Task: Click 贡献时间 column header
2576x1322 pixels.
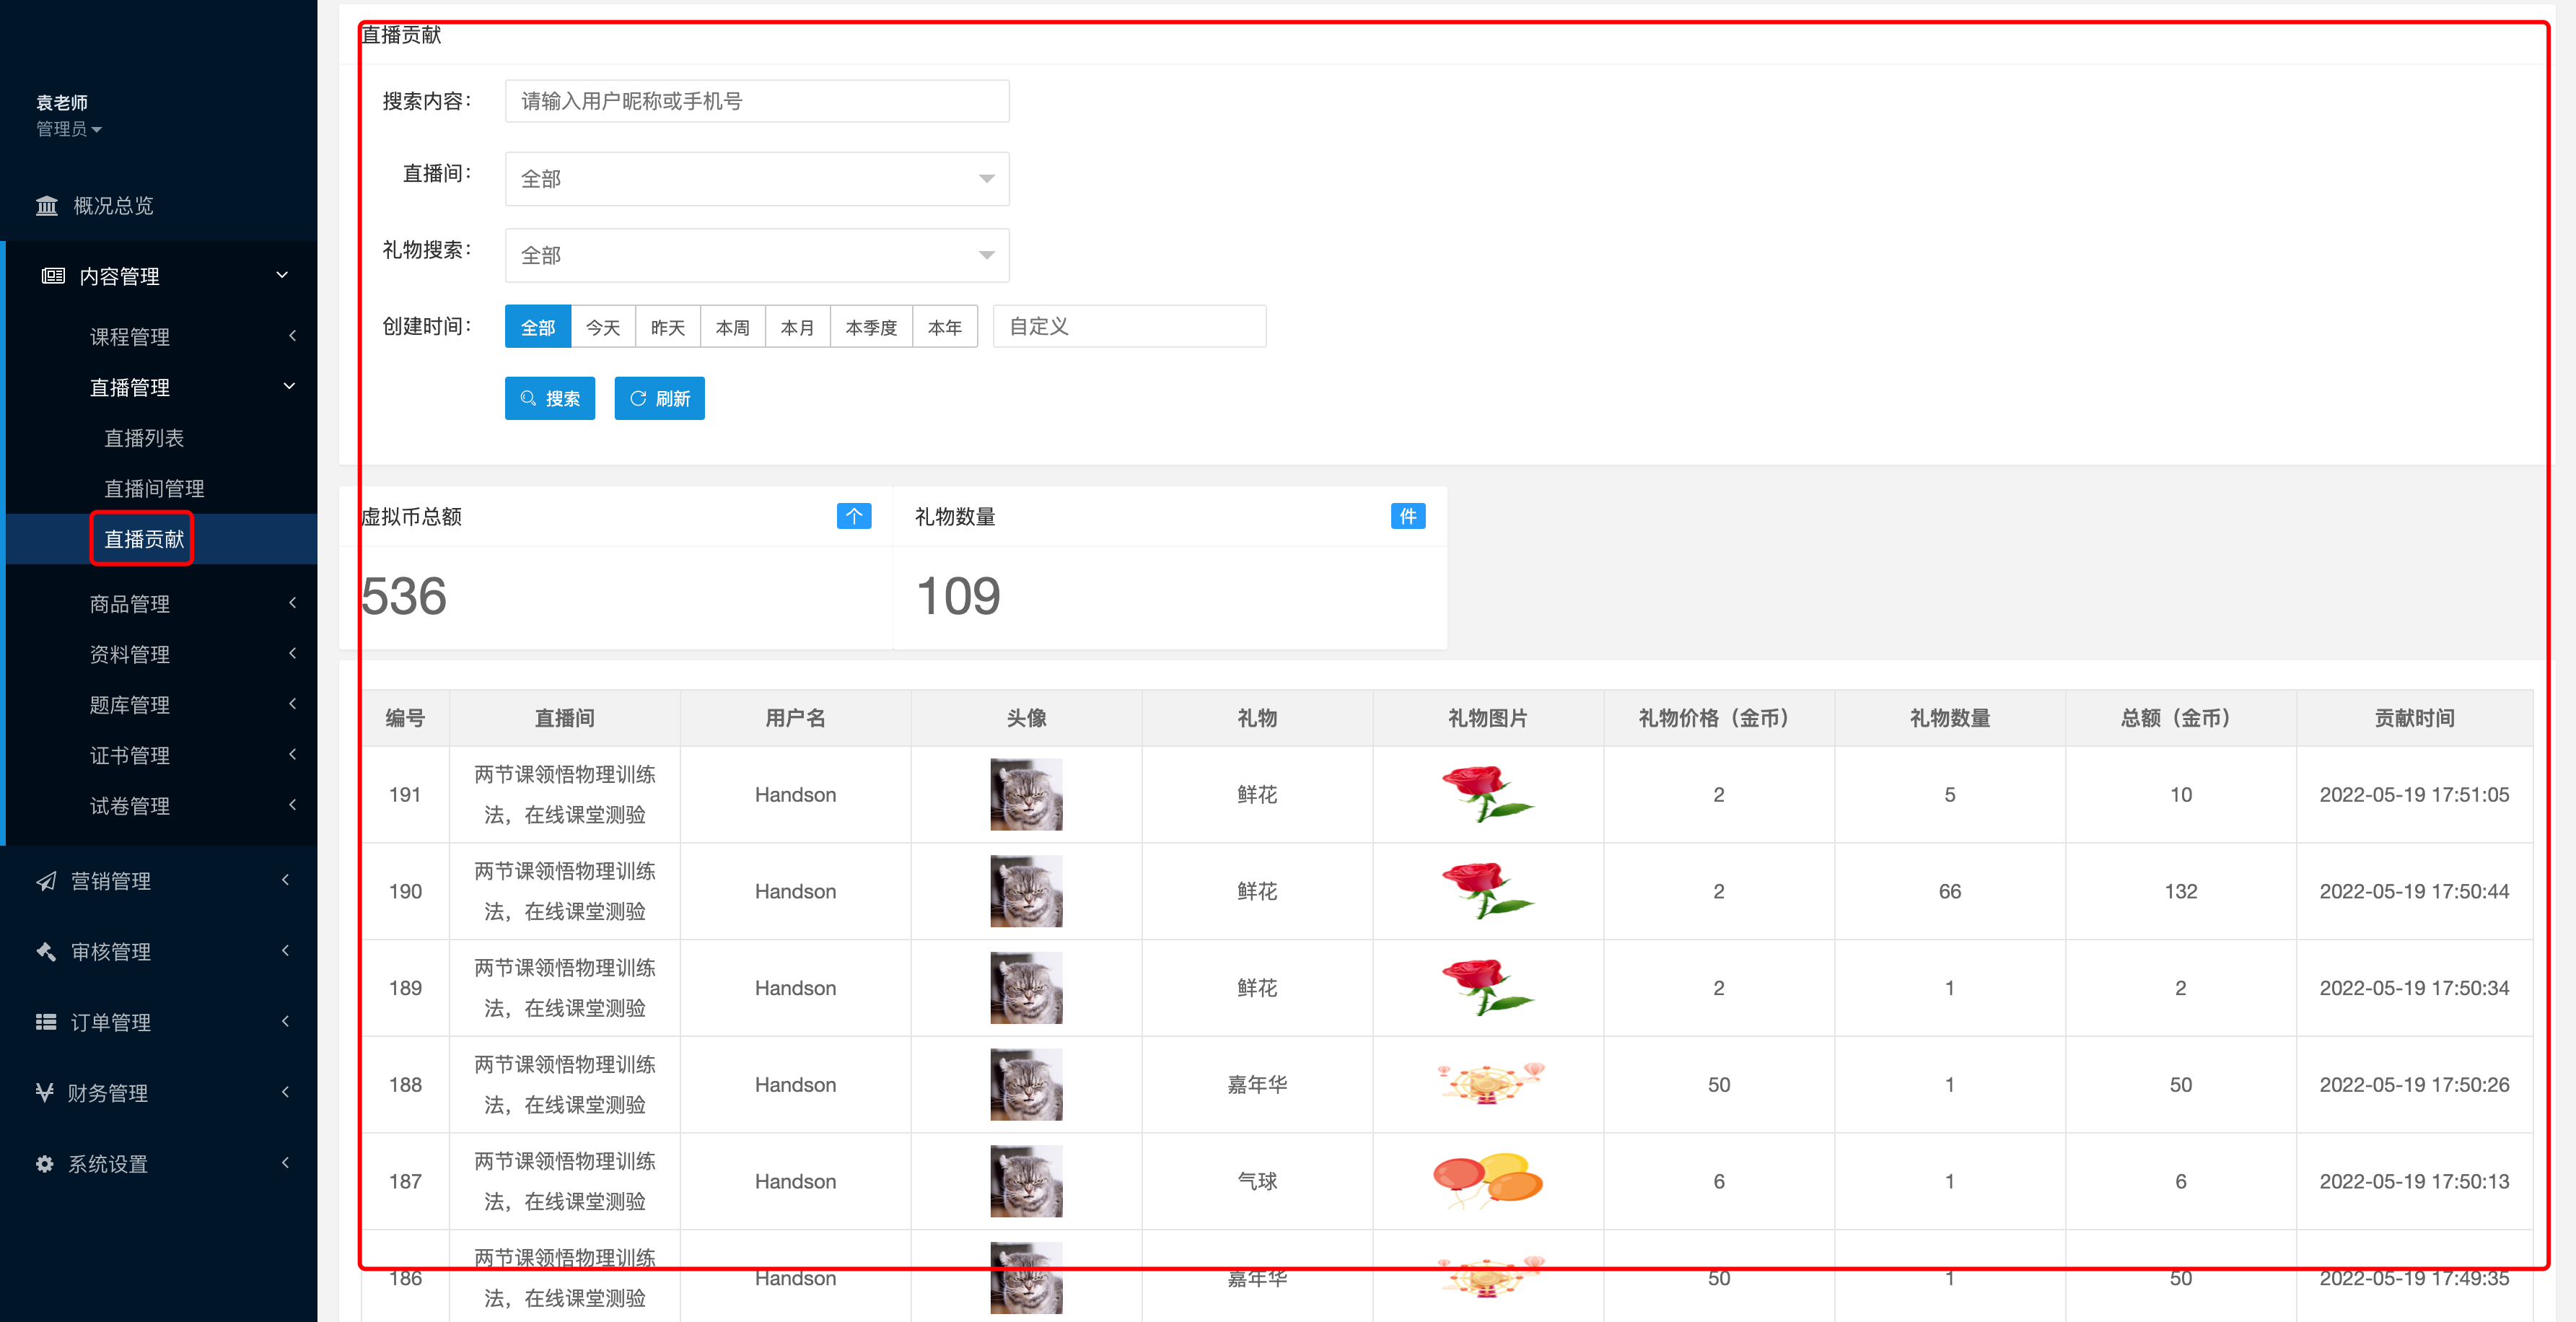Action: 2414,718
